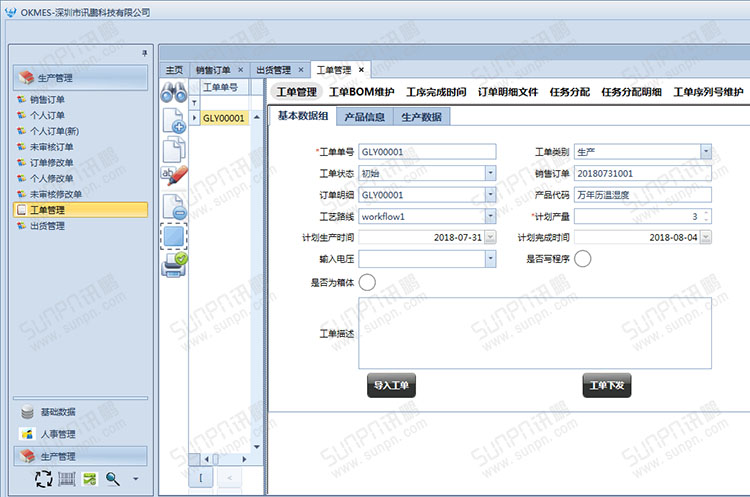Toggle the 是否为精体 round option
This screenshot has width=750, height=497.
click(367, 283)
